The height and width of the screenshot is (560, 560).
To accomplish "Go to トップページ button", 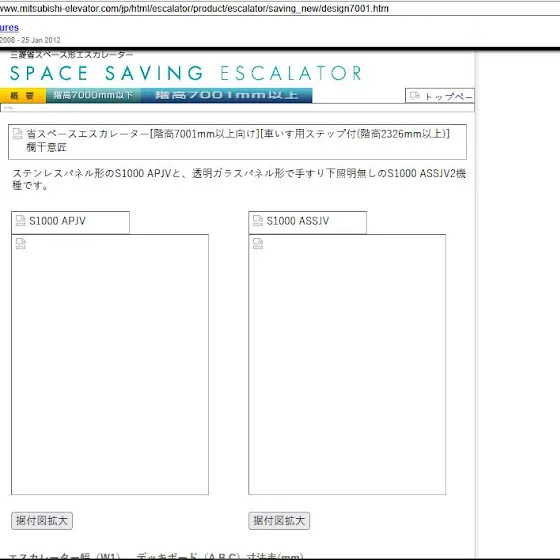I will tap(440, 96).
